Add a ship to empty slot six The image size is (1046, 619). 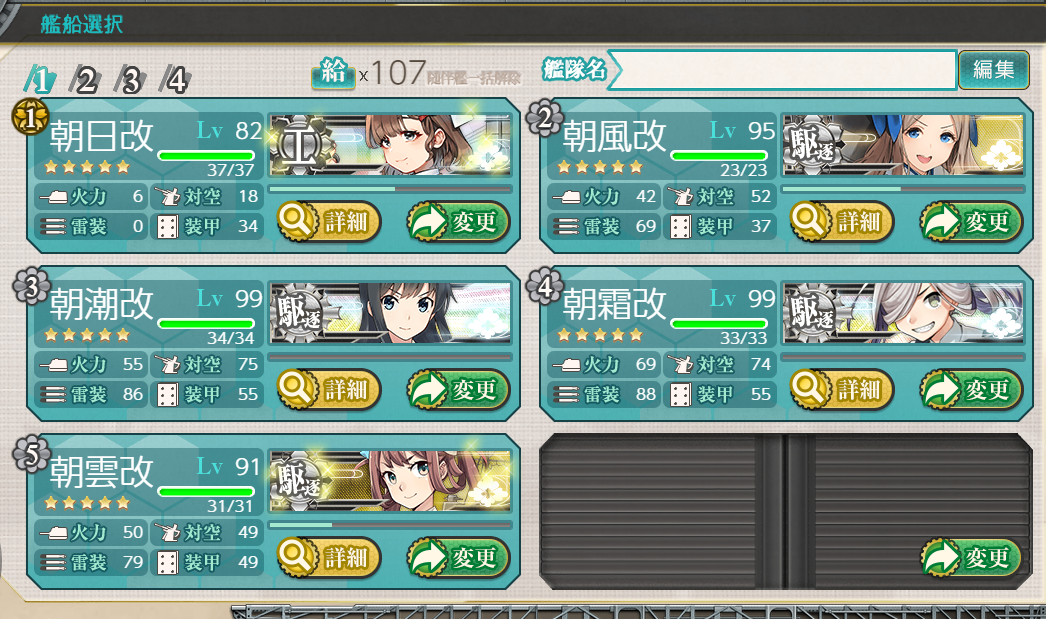(x=971, y=558)
